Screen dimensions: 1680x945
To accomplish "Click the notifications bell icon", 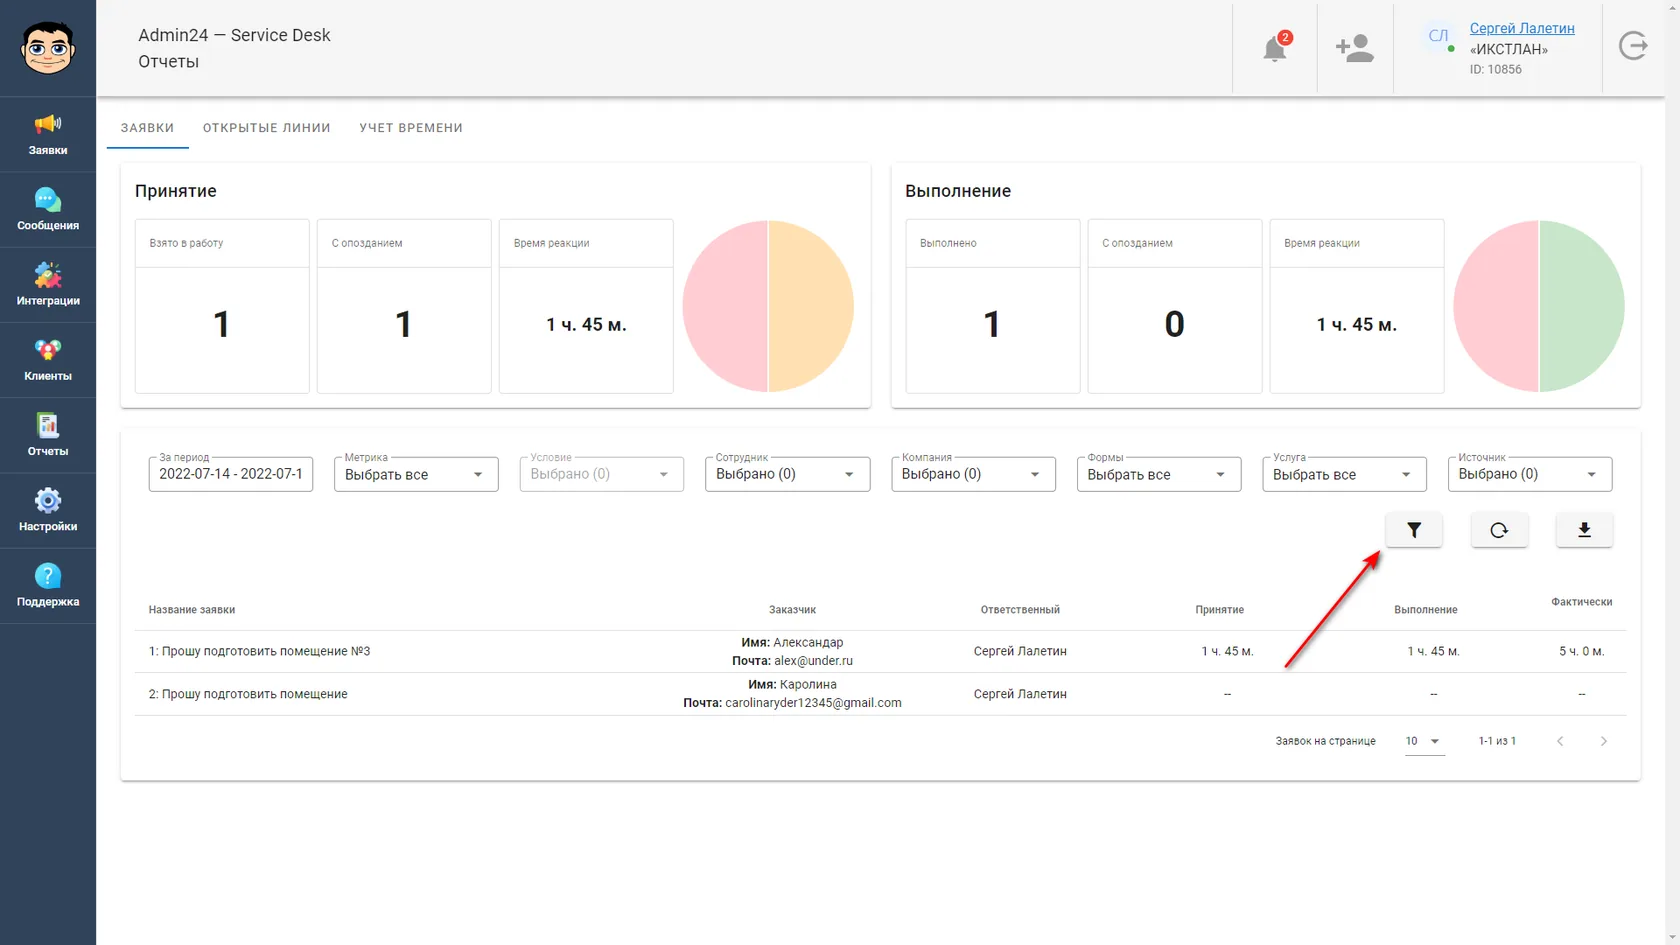I will [1275, 48].
